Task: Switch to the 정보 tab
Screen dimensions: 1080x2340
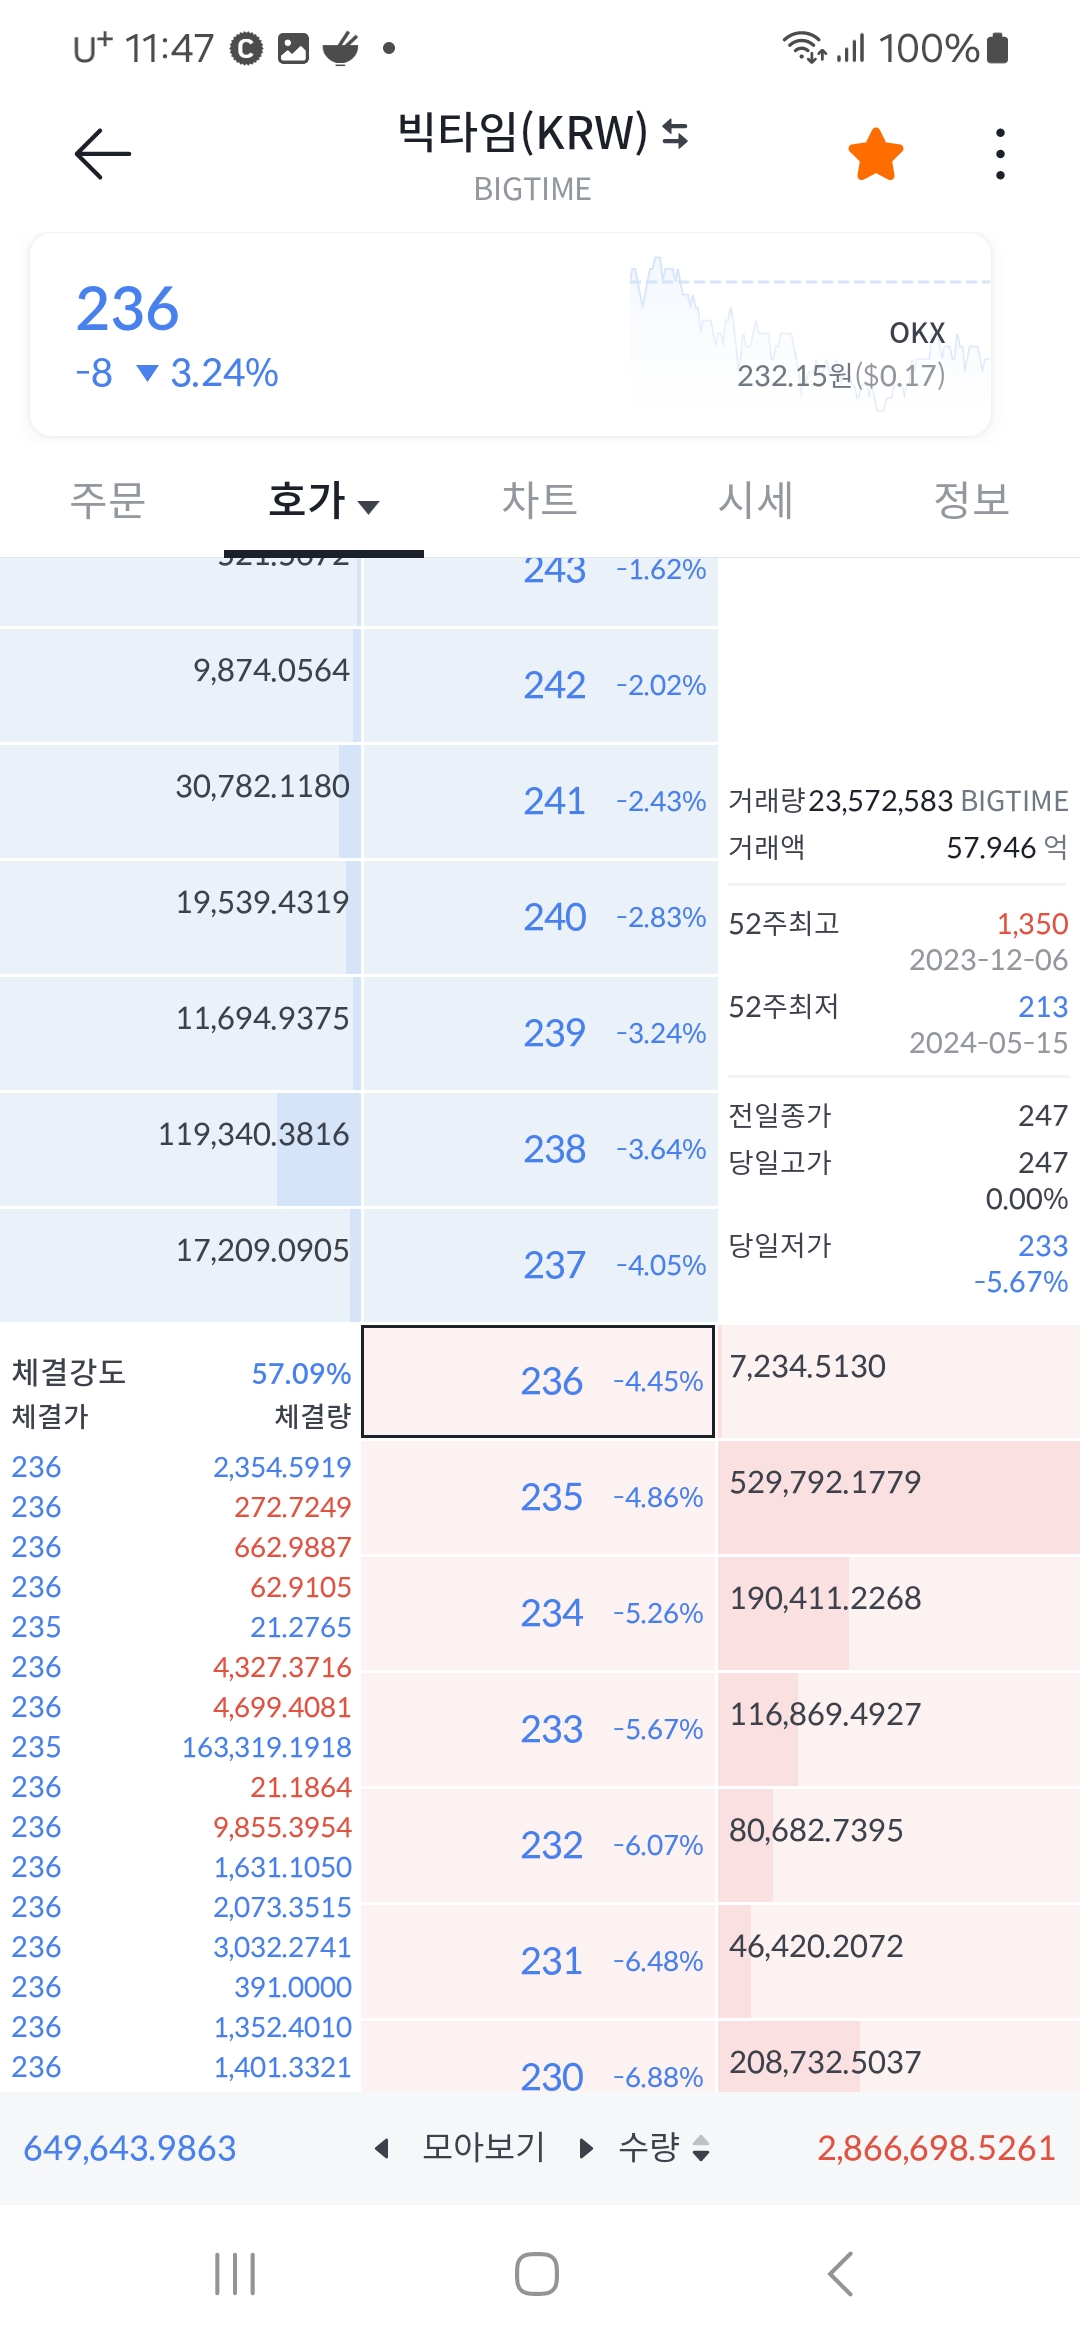Action: (972, 500)
